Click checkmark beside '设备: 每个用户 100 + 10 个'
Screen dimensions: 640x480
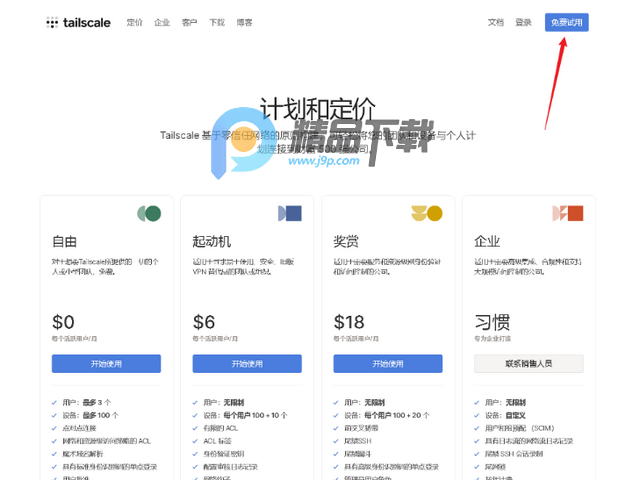point(195,416)
